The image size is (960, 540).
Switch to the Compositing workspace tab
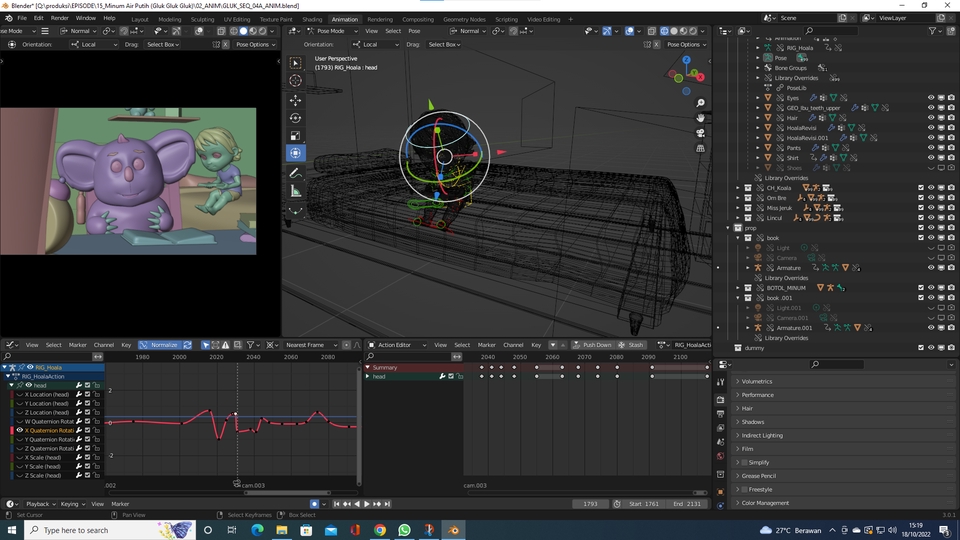418,19
